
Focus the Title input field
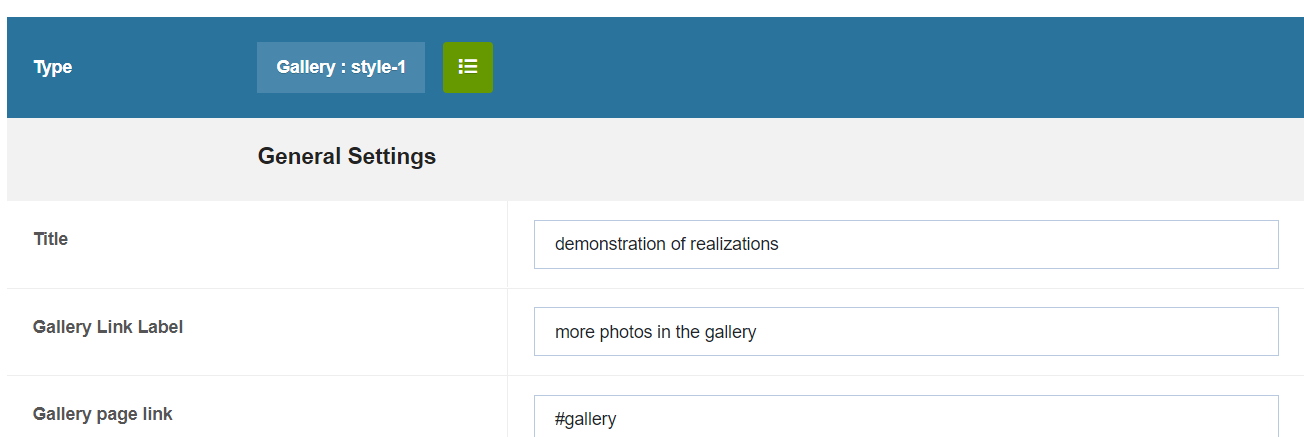pos(905,244)
